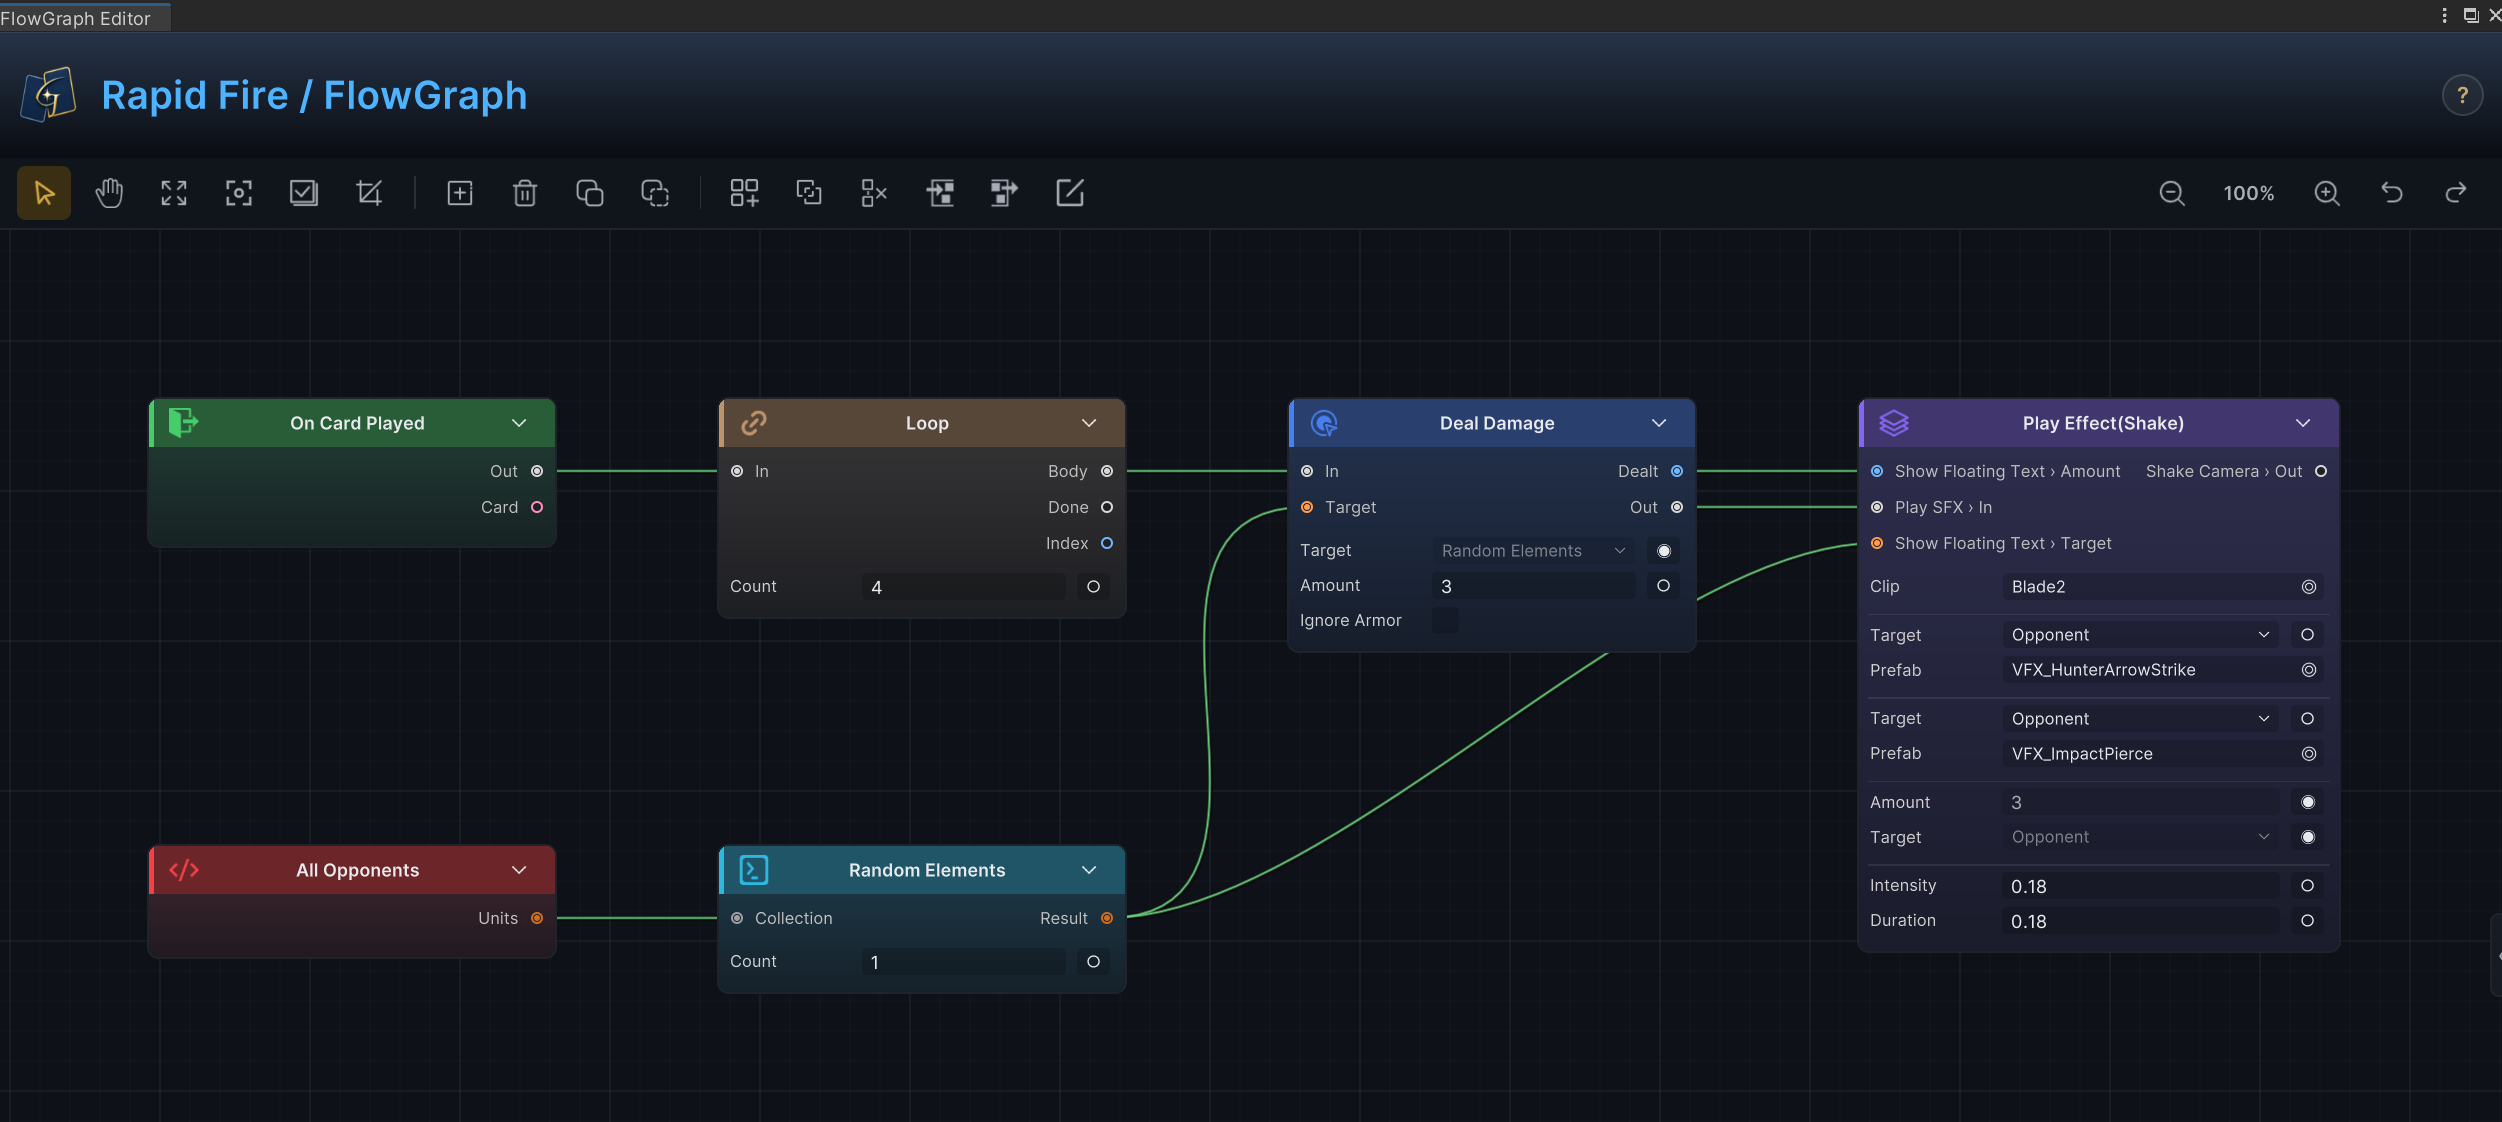Click the Intensity 0.18 field
The height and width of the screenshot is (1122, 2502).
click(x=2141, y=886)
